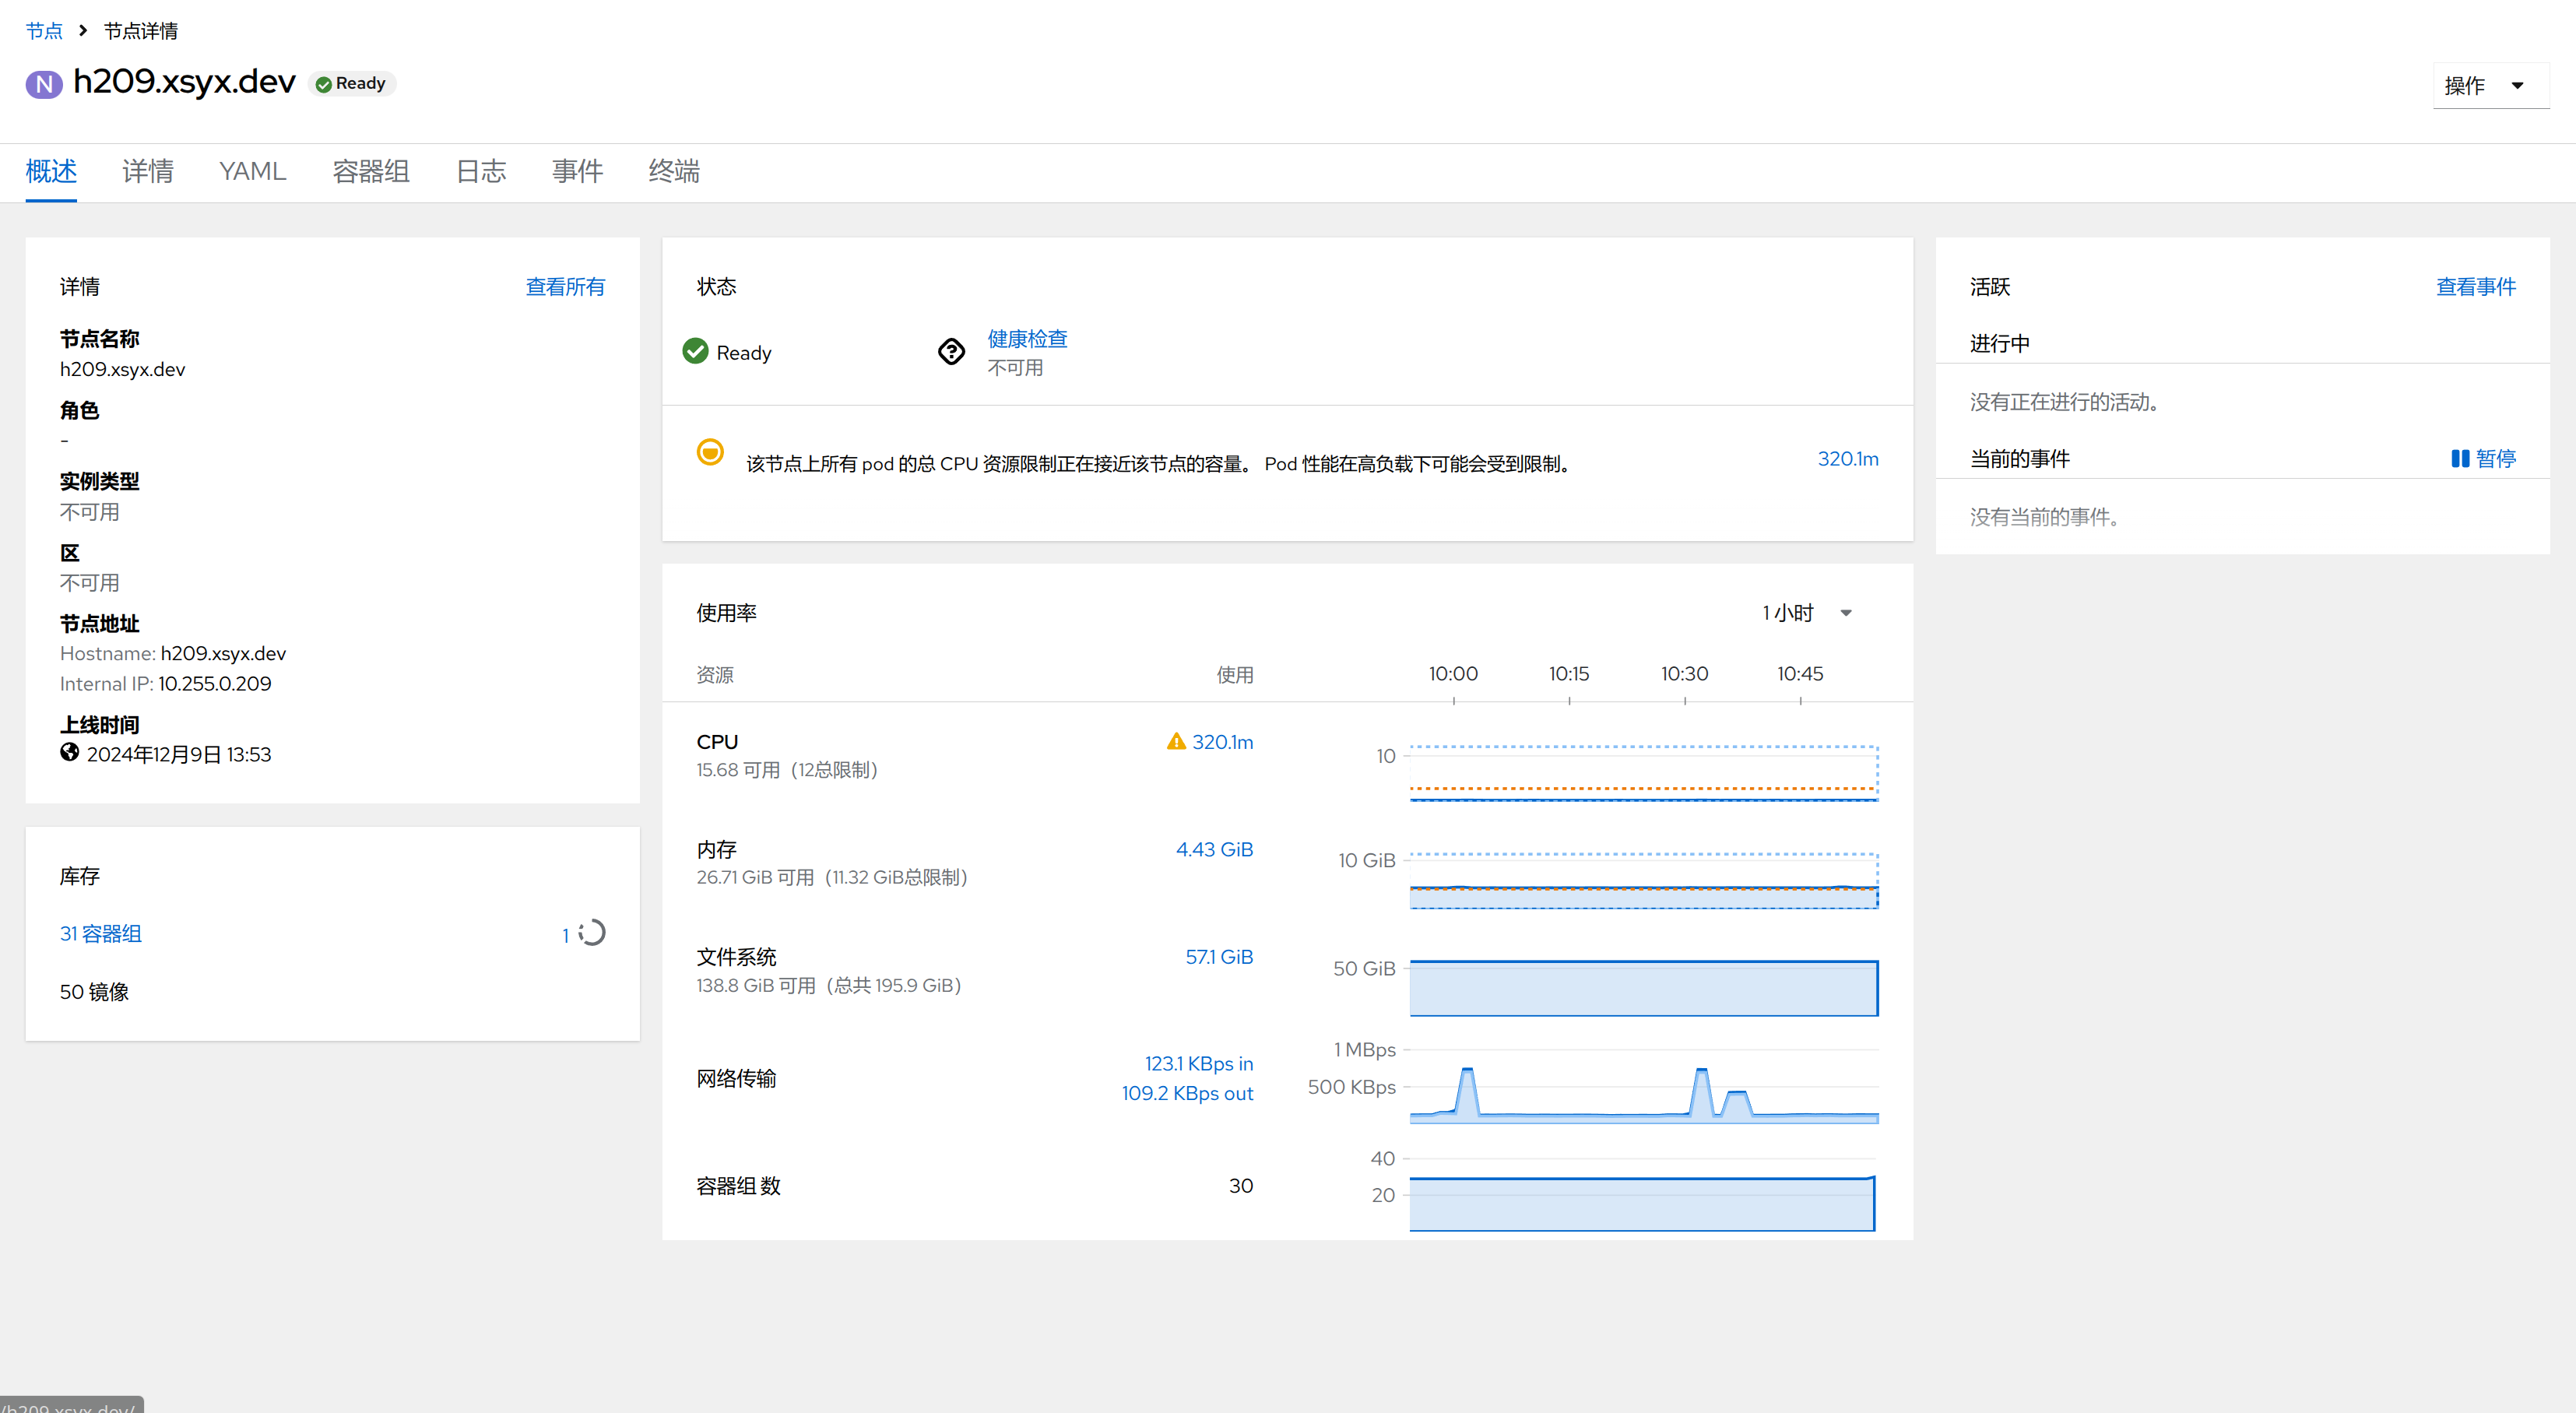Click the CPU usage warning triangle icon
Screen dimensions: 2576x1413
pyautogui.click(x=1176, y=741)
